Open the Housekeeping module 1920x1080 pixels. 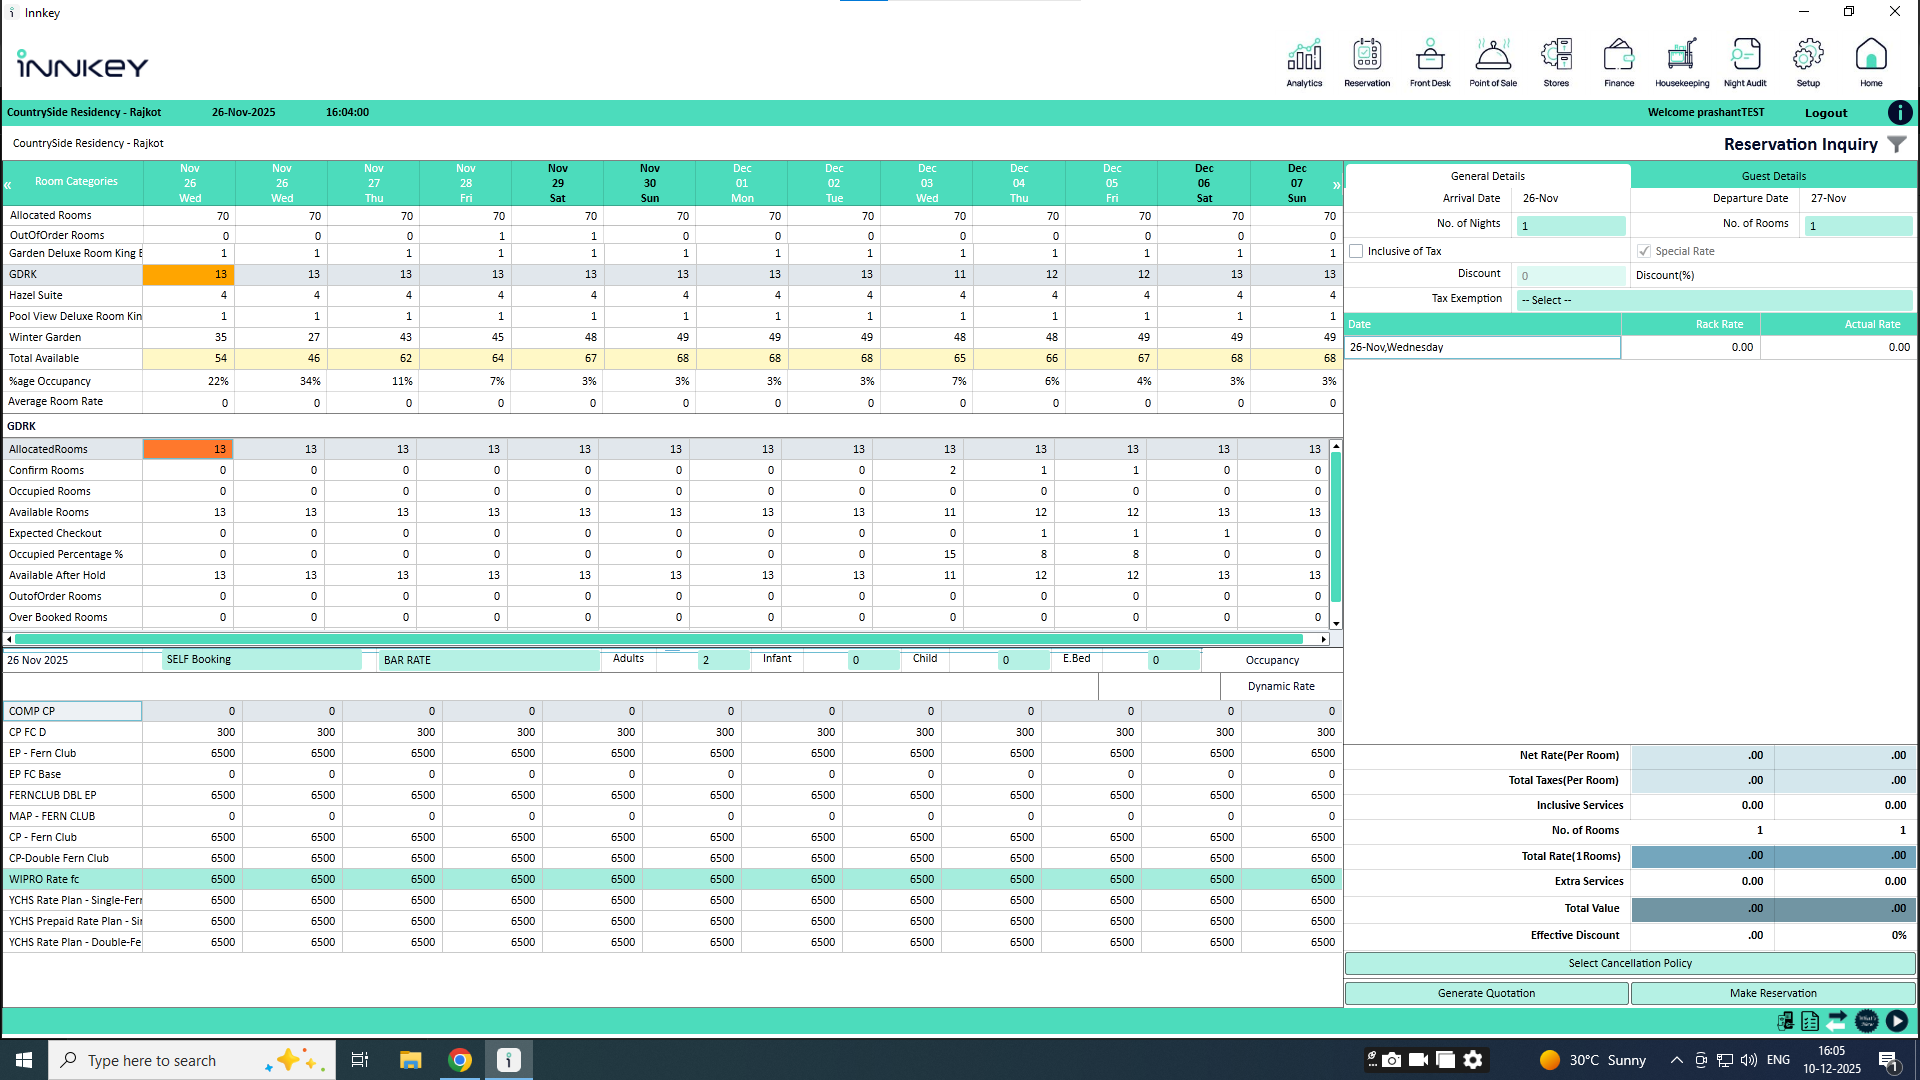coord(1682,62)
